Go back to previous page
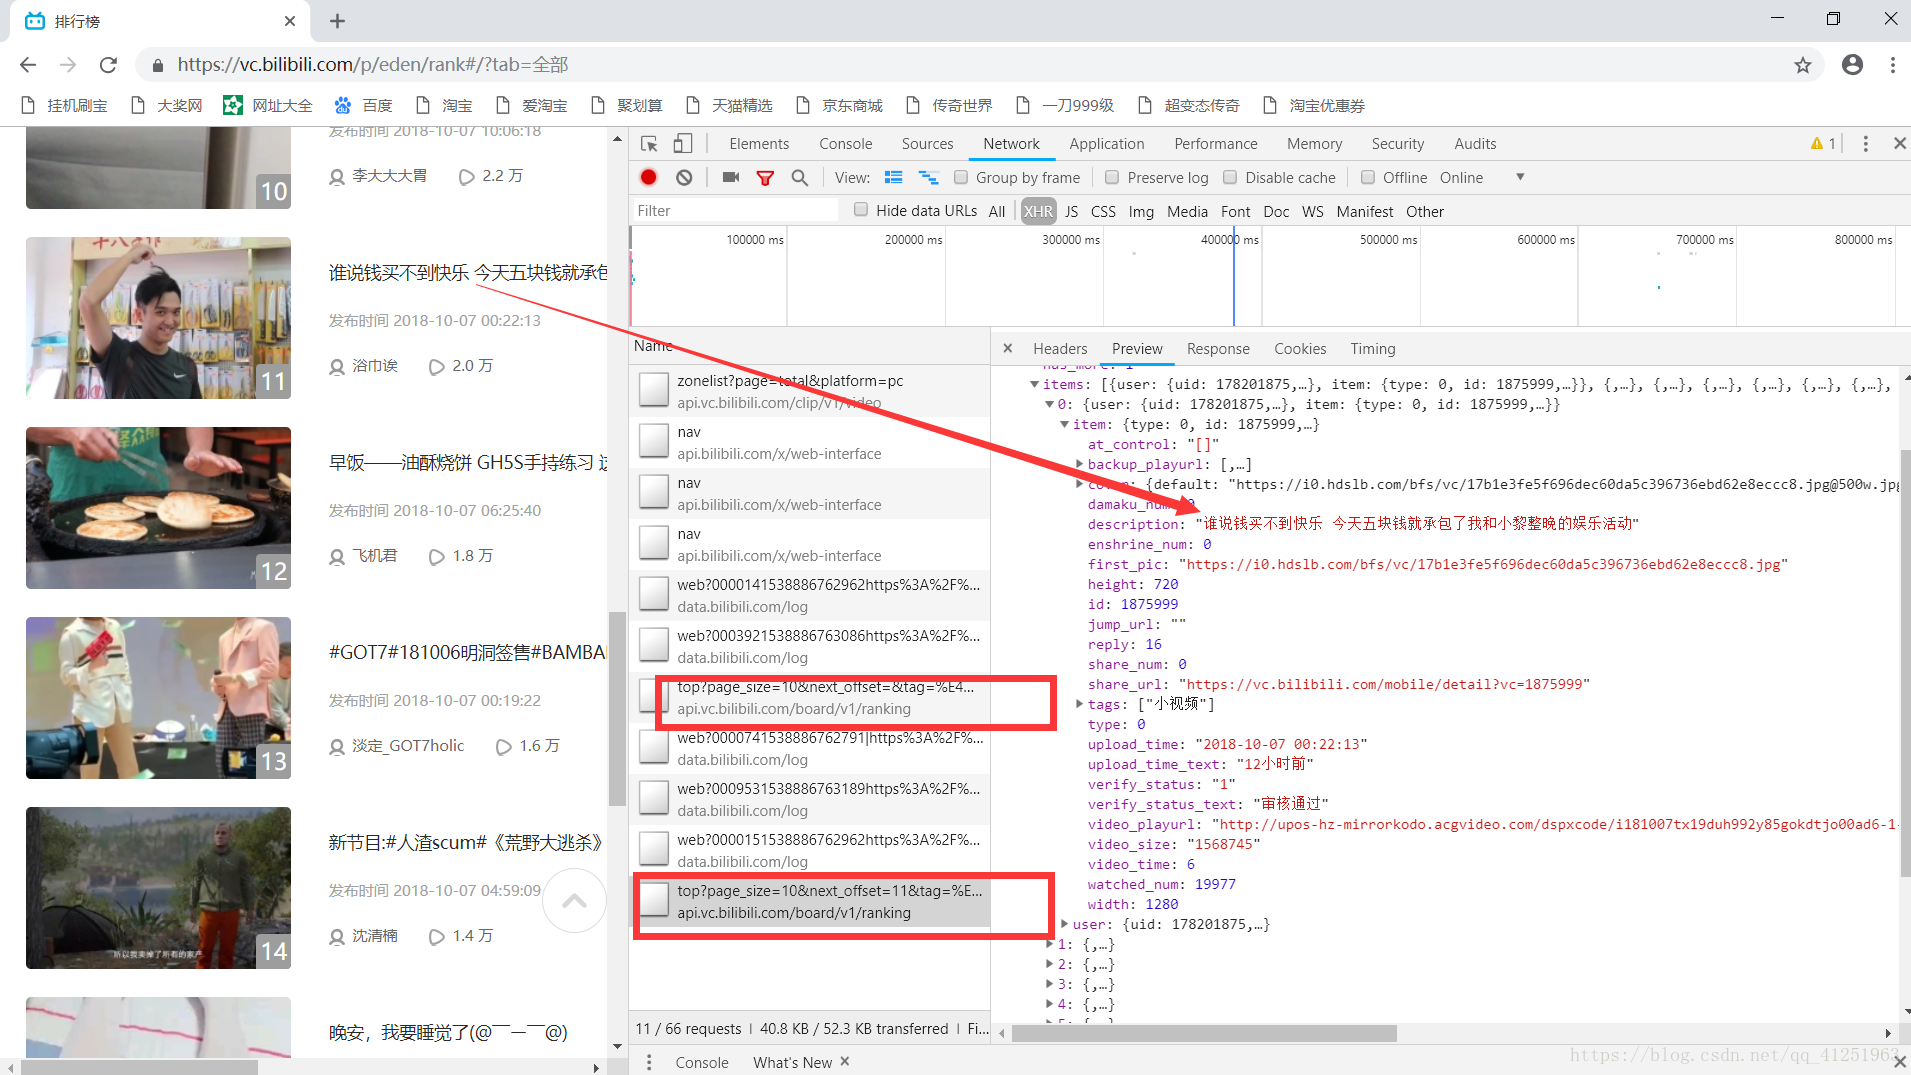 pyautogui.click(x=28, y=65)
